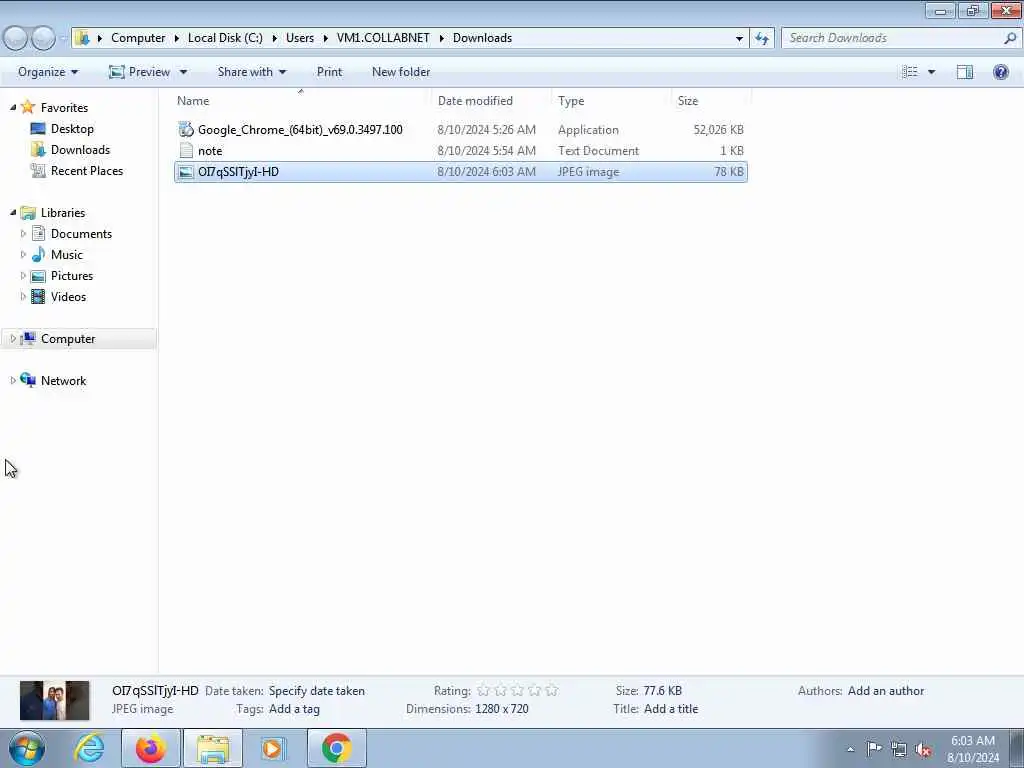Launch Firefox from the taskbar
1024x768 pixels.
[x=151, y=748]
